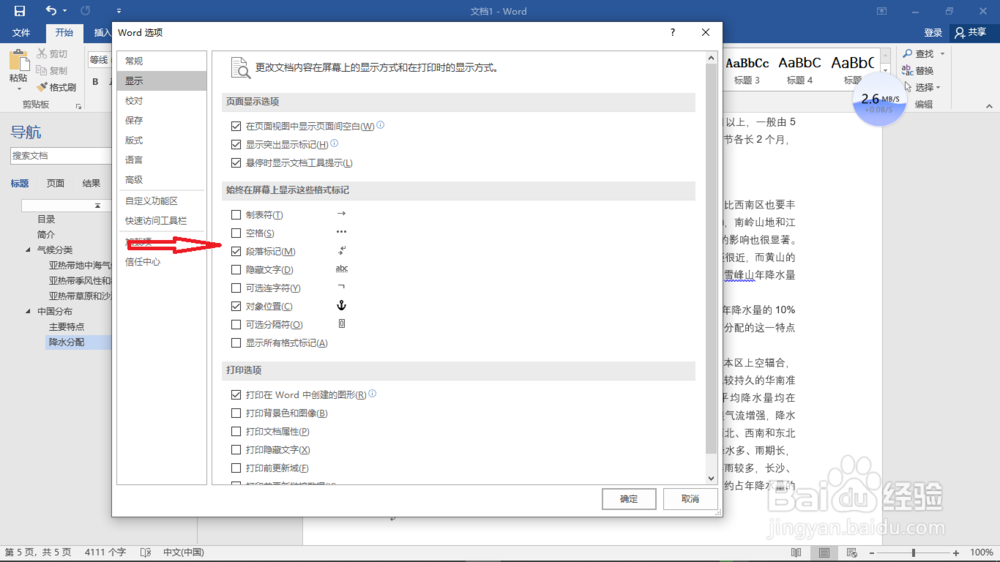Image resolution: width=1000 pixels, height=562 pixels.
Task: Select Trust Center (信任中心) category
Action: [x=161, y=262]
